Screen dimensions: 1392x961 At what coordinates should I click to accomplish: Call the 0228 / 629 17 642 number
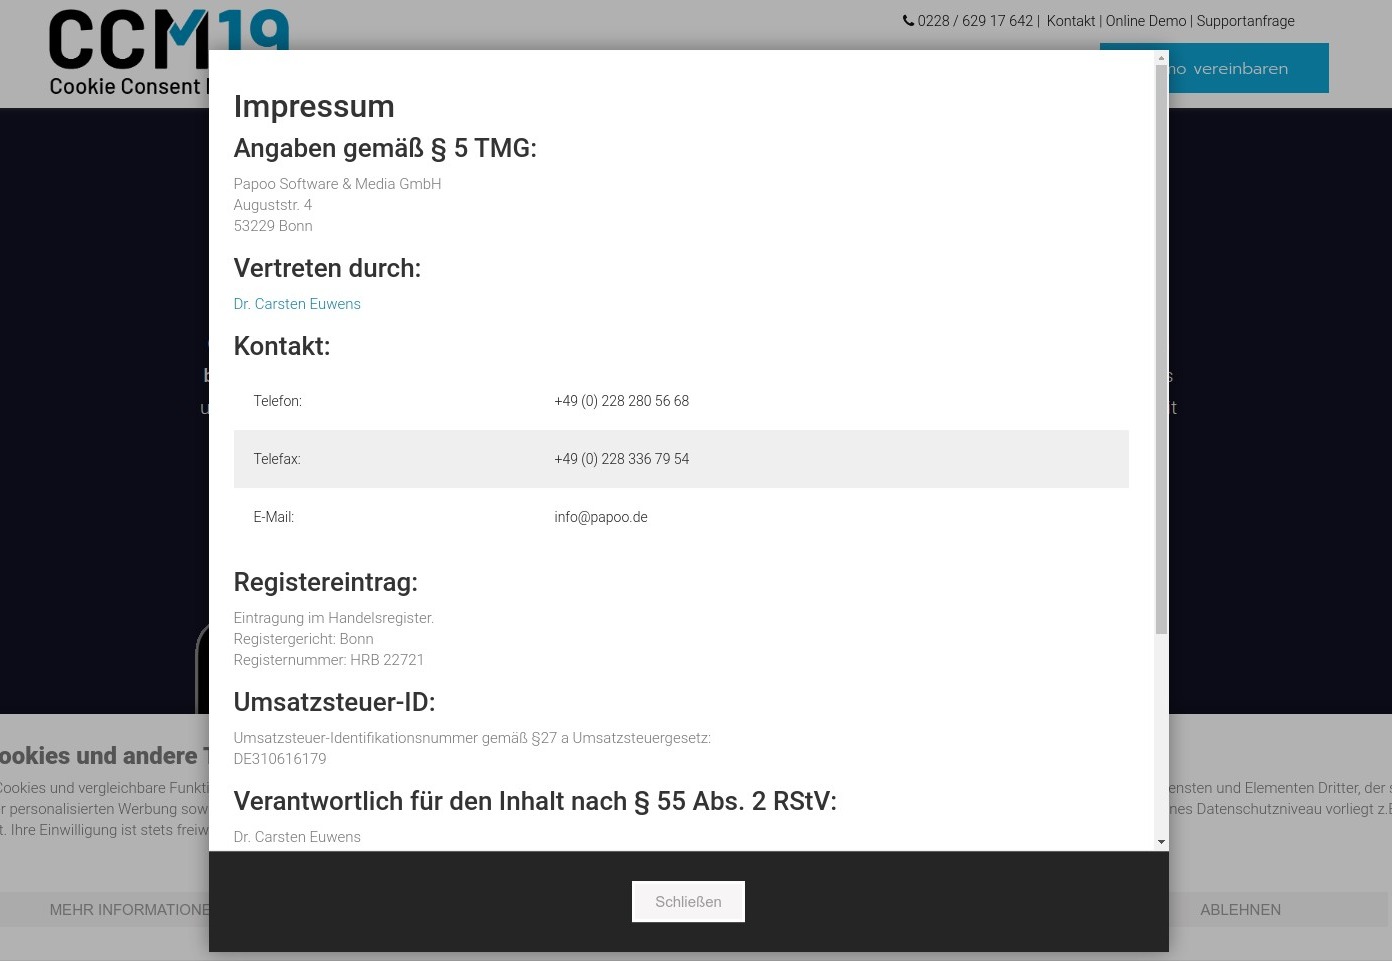(975, 21)
